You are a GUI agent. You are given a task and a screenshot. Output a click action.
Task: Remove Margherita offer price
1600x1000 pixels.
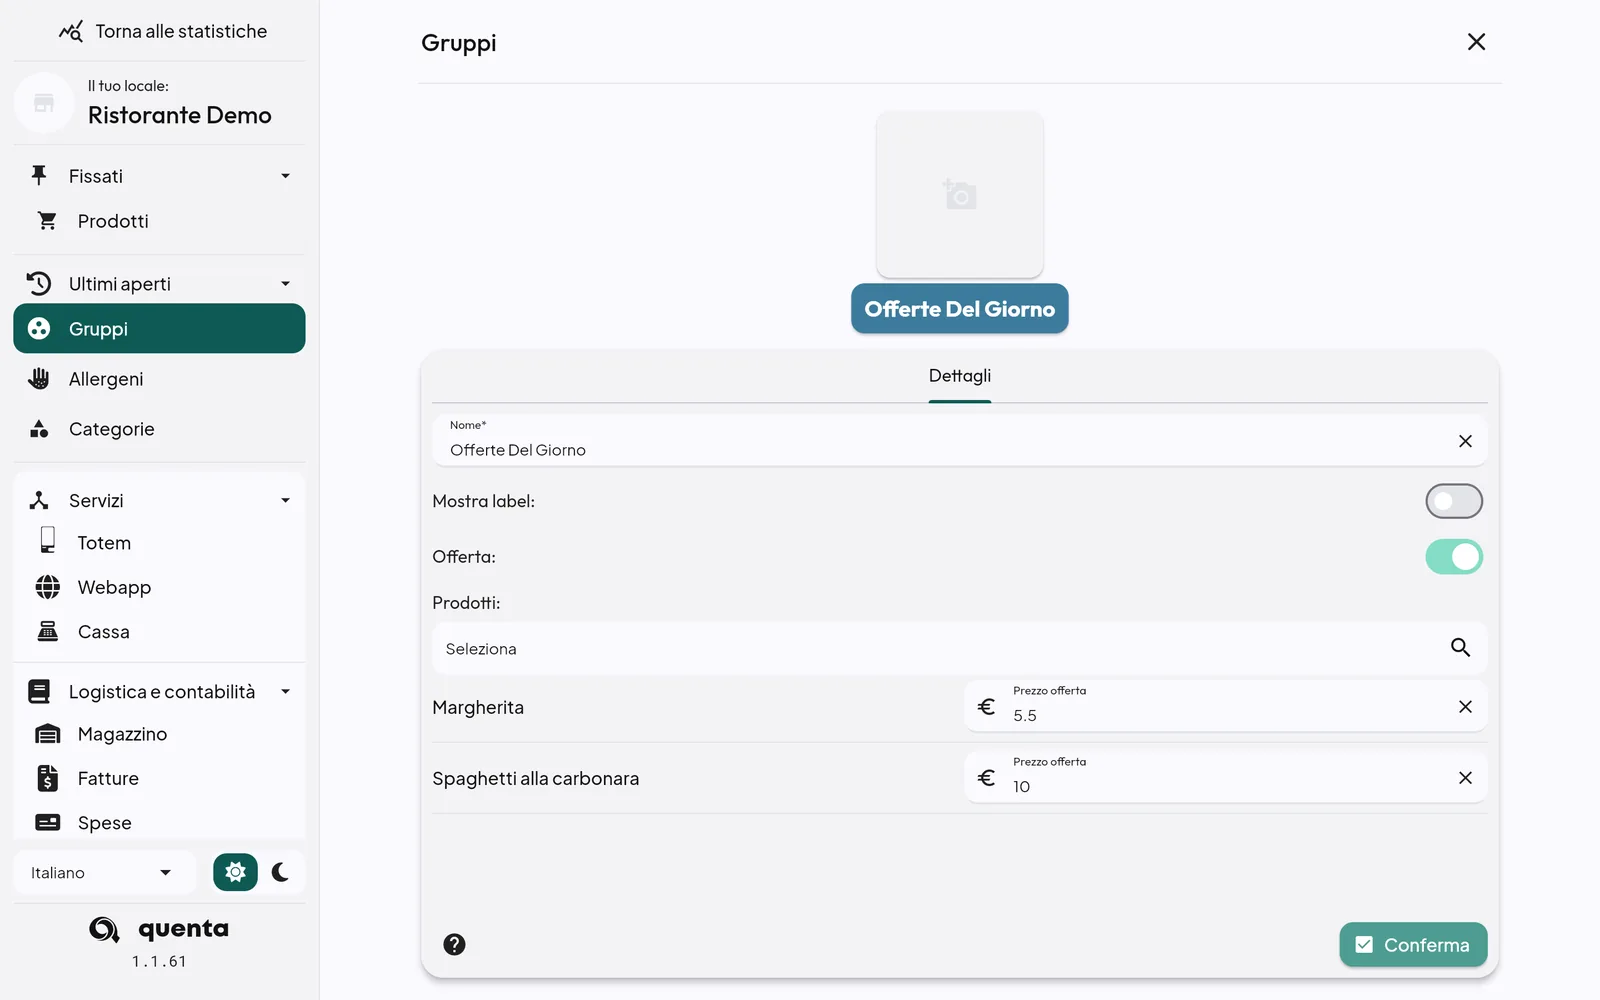coord(1465,707)
